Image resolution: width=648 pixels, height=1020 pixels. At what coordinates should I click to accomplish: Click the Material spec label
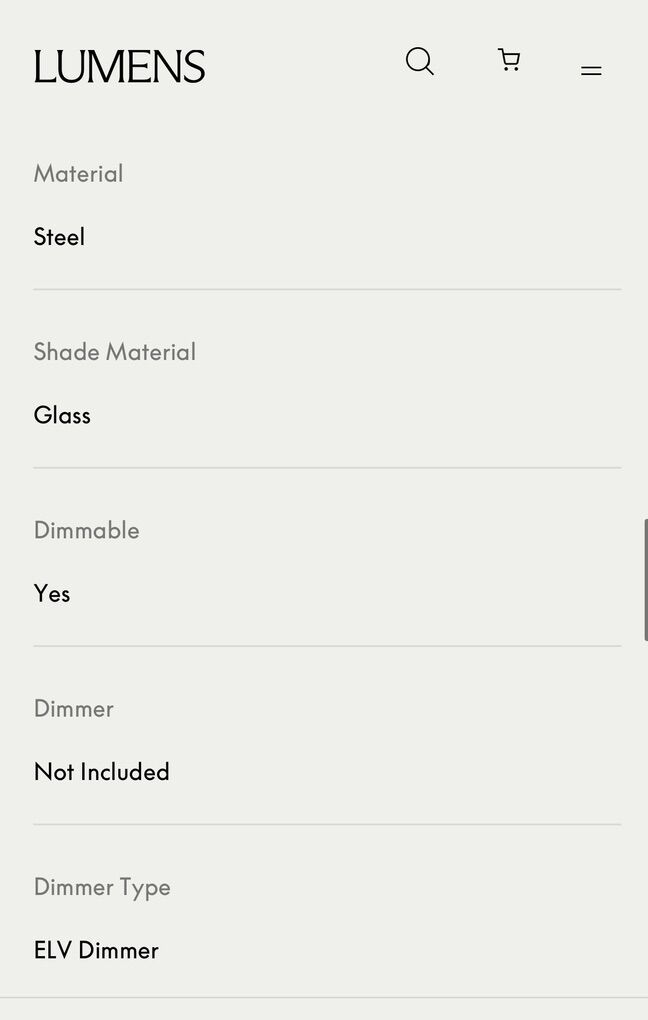click(x=78, y=174)
